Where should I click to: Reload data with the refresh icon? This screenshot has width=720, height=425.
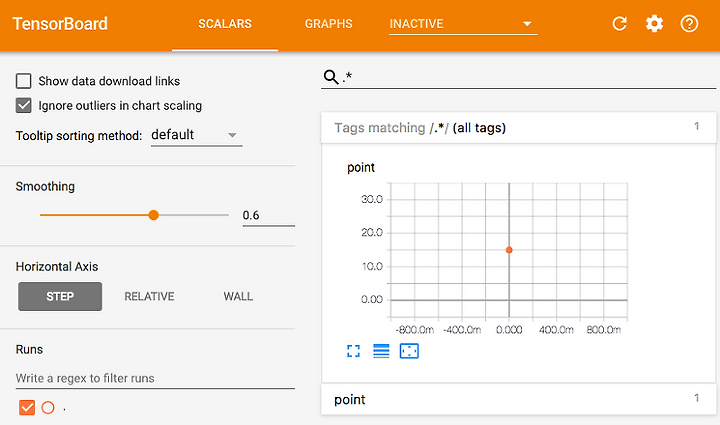[x=619, y=23]
